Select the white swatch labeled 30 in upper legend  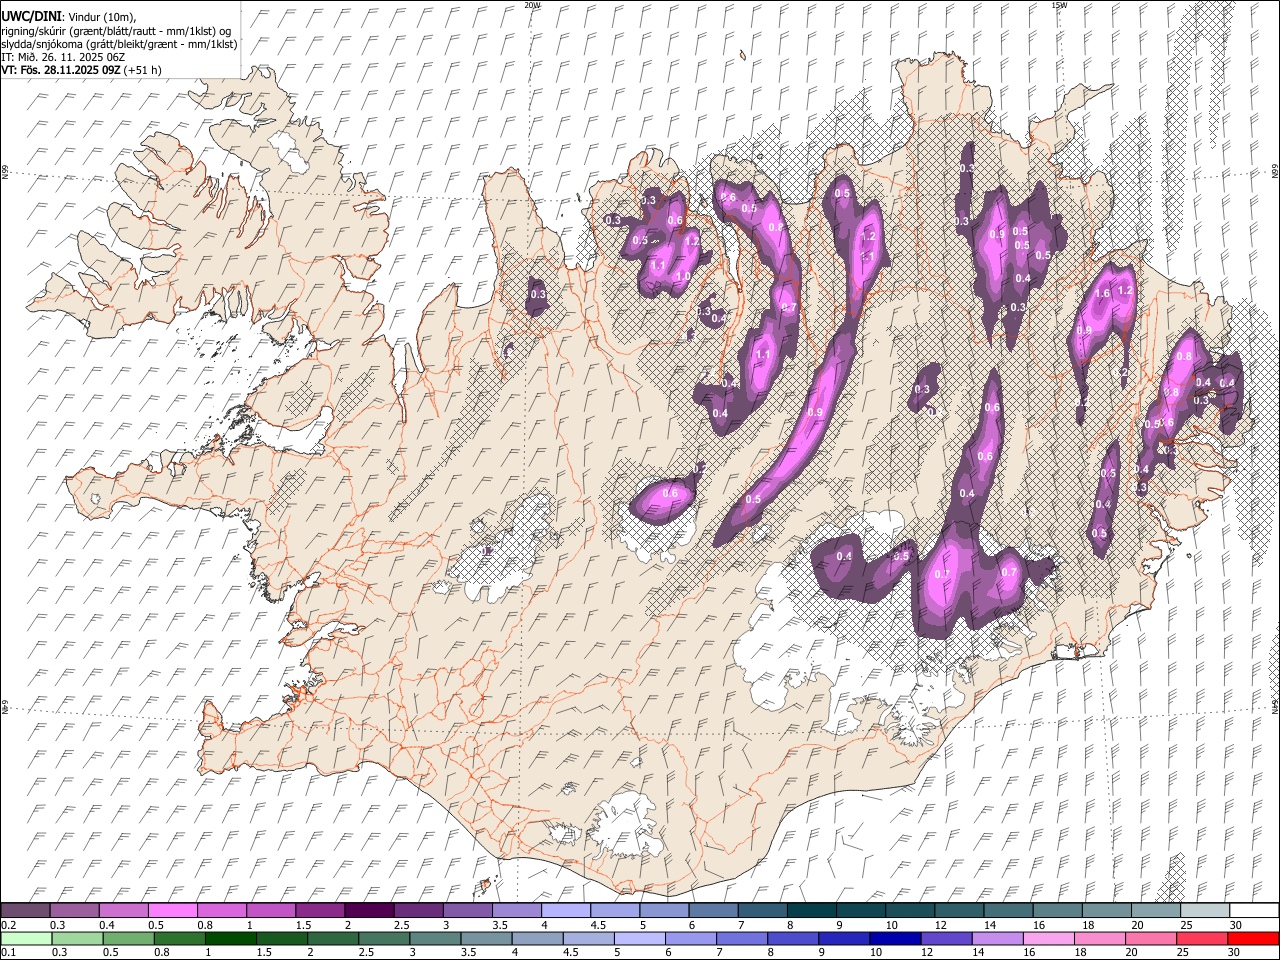(1253, 910)
